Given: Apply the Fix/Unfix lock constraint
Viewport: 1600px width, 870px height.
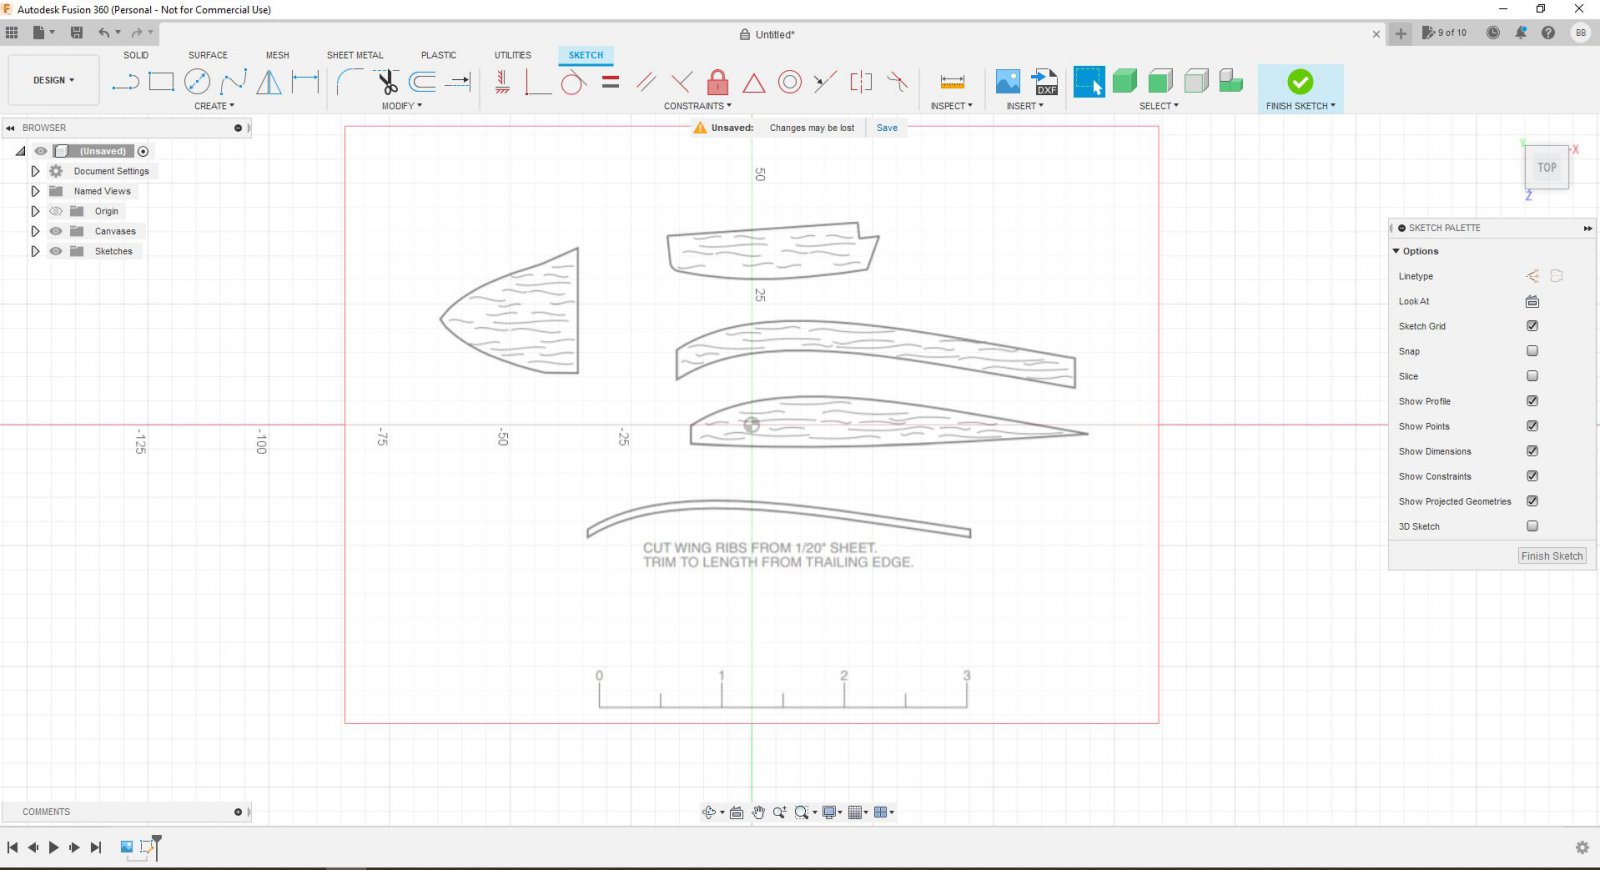Looking at the screenshot, I should [x=718, y=82].
